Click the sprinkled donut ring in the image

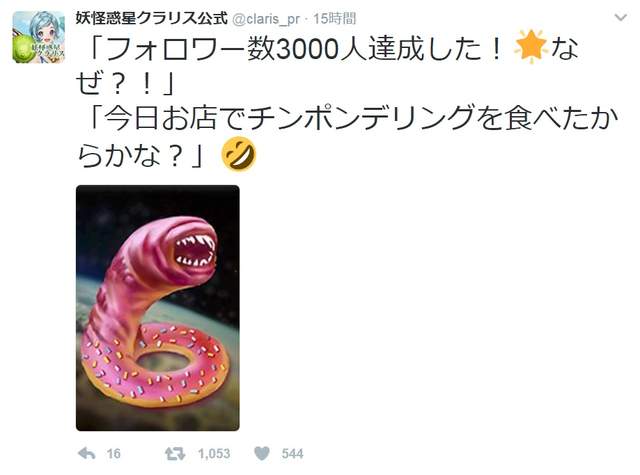[156, 364]
